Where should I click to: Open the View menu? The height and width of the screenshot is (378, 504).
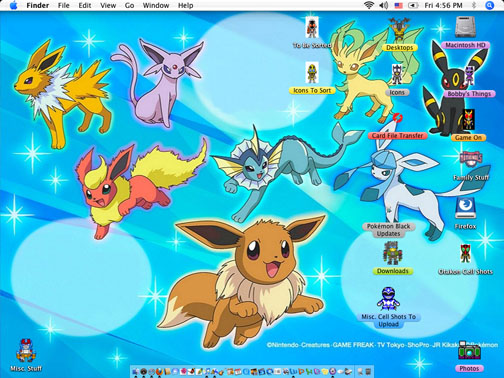point(108,5)
